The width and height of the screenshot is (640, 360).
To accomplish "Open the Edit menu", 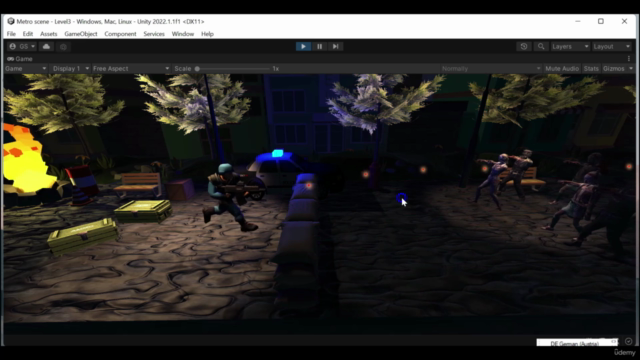I will (x=28, y=34).
